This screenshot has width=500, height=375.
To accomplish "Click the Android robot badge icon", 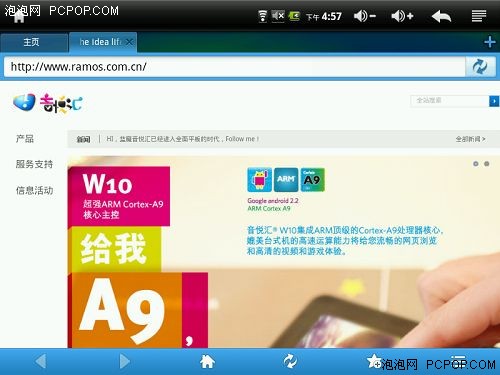I will click(259, 180).
